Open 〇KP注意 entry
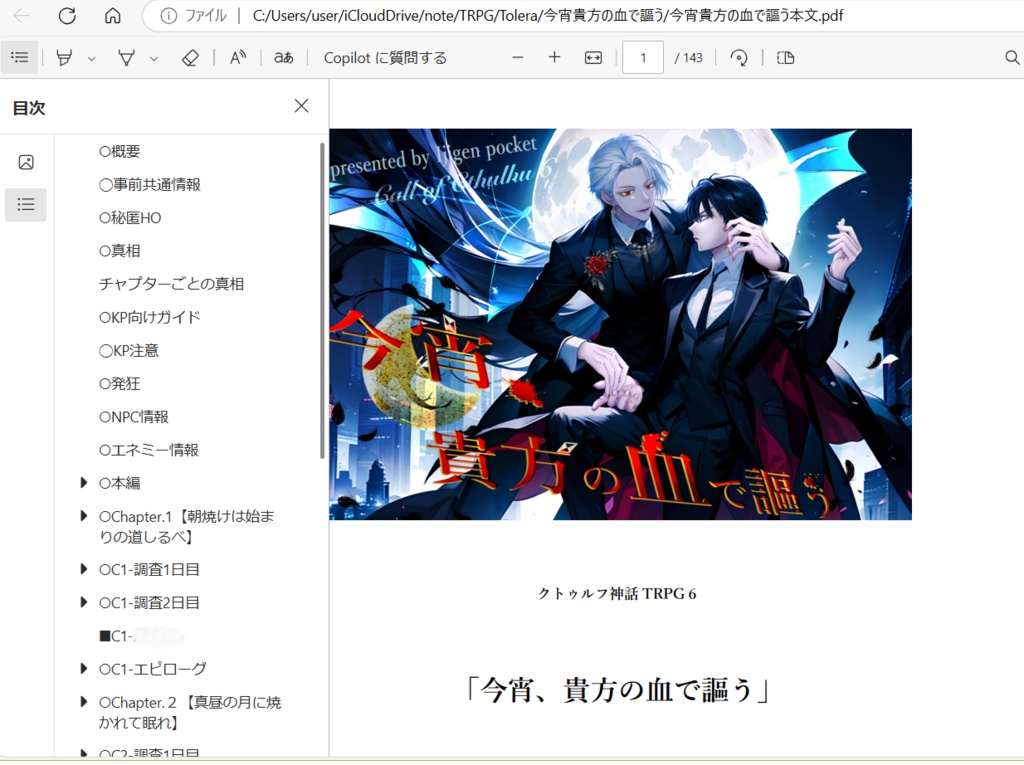The height and width of the screenshot is (765, 1024). (129, 350)
